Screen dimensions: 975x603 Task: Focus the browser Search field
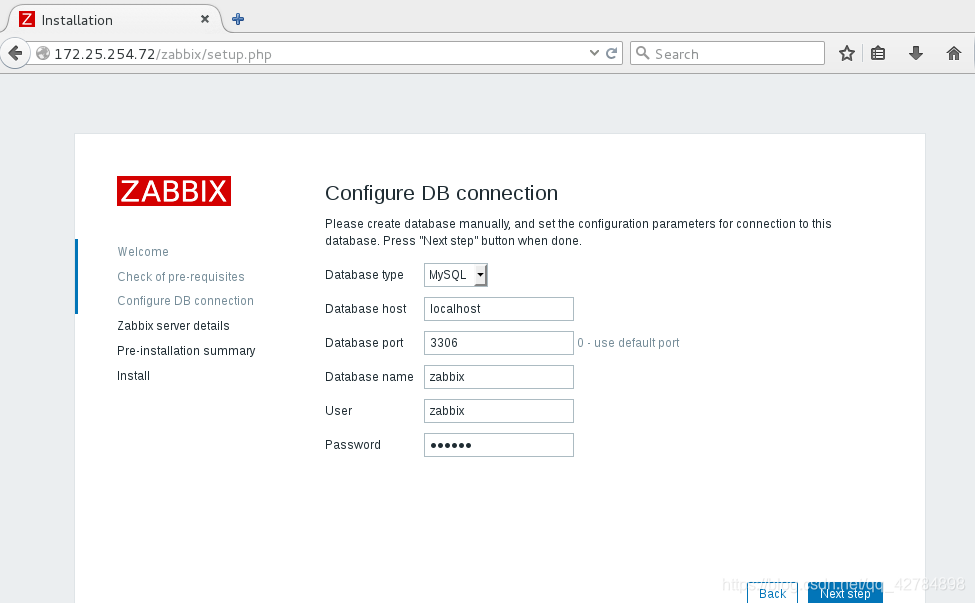tap(727, 53)
